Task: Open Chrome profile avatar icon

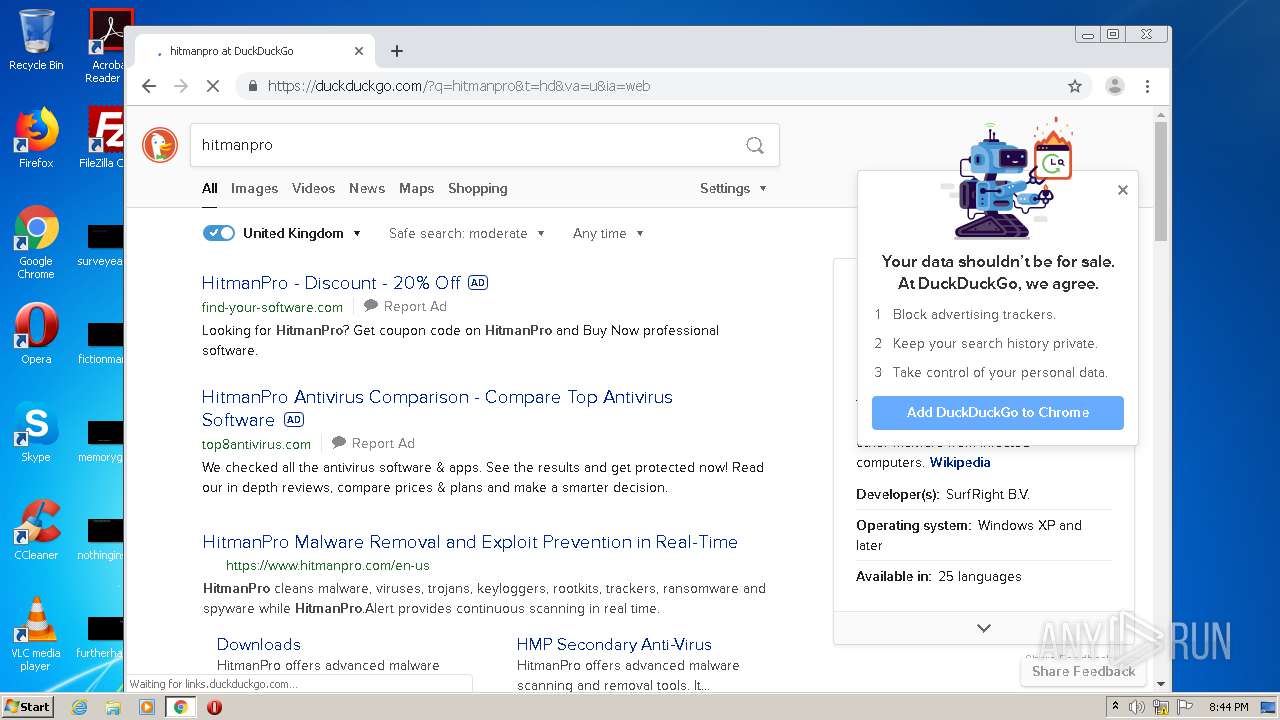Action: [1115, 86]
